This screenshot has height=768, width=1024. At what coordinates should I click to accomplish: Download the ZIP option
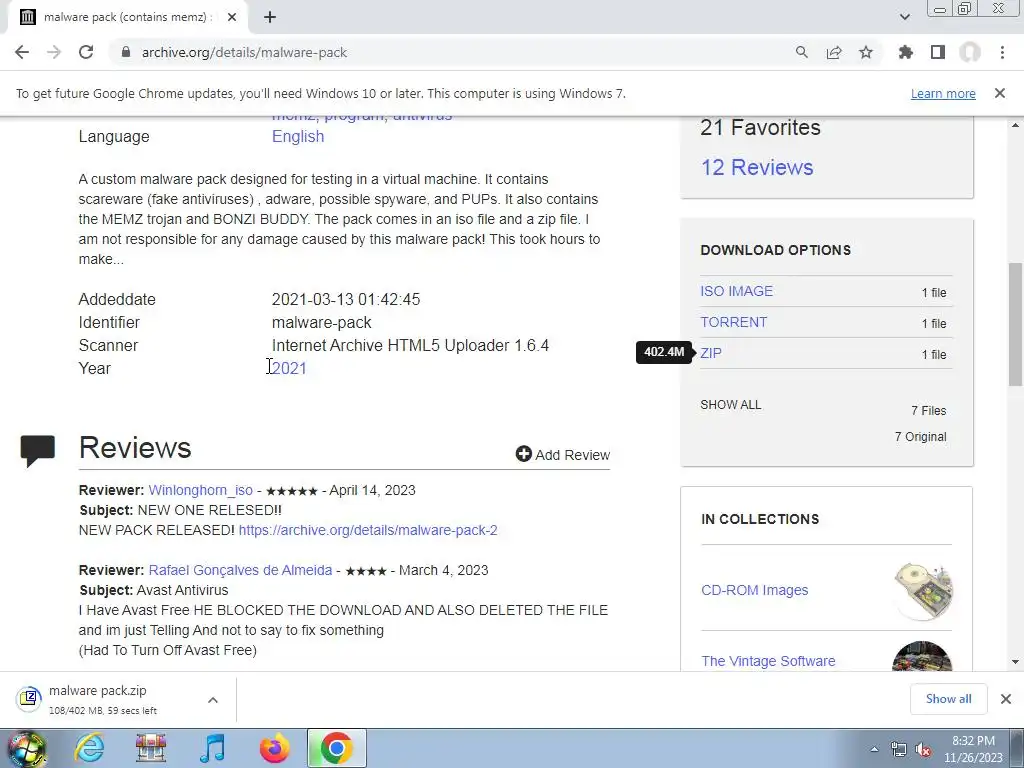pos(711,353)
